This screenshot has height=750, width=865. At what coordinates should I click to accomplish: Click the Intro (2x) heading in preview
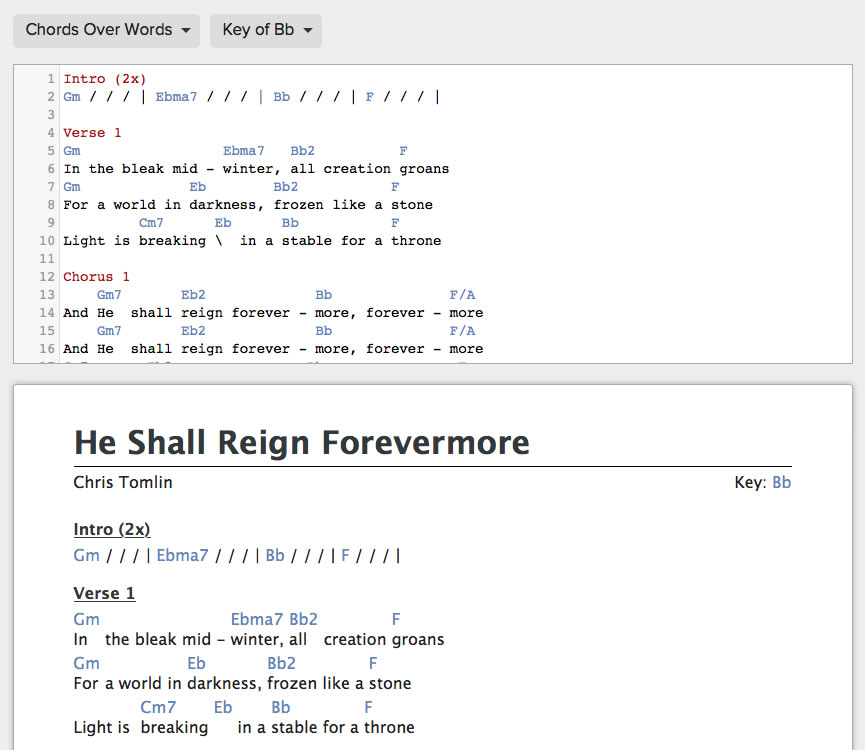pos(112,529)
